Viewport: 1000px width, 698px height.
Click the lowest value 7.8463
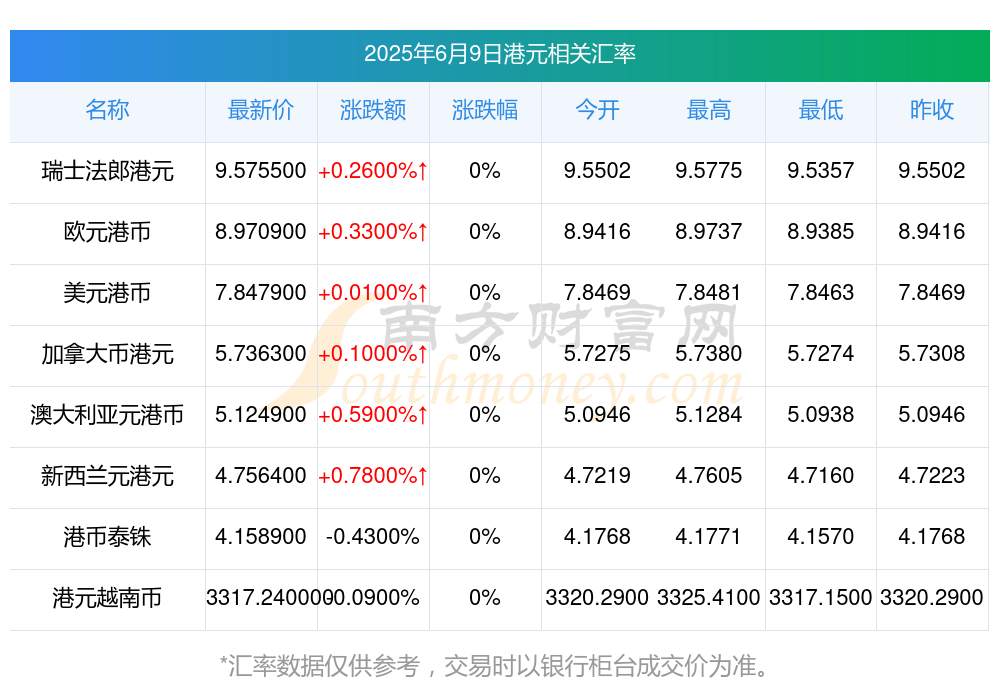(x=821, y=293)
